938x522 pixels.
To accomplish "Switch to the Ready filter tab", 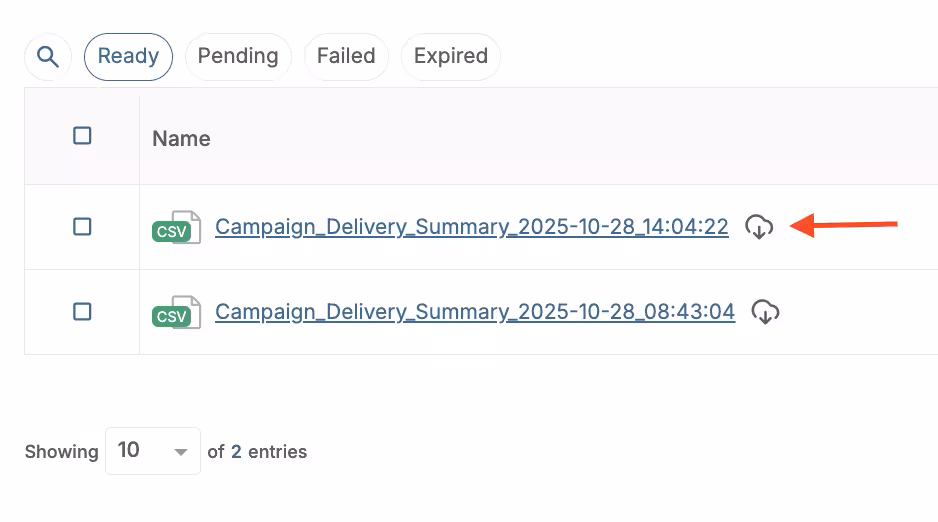I will pos(128,56).
